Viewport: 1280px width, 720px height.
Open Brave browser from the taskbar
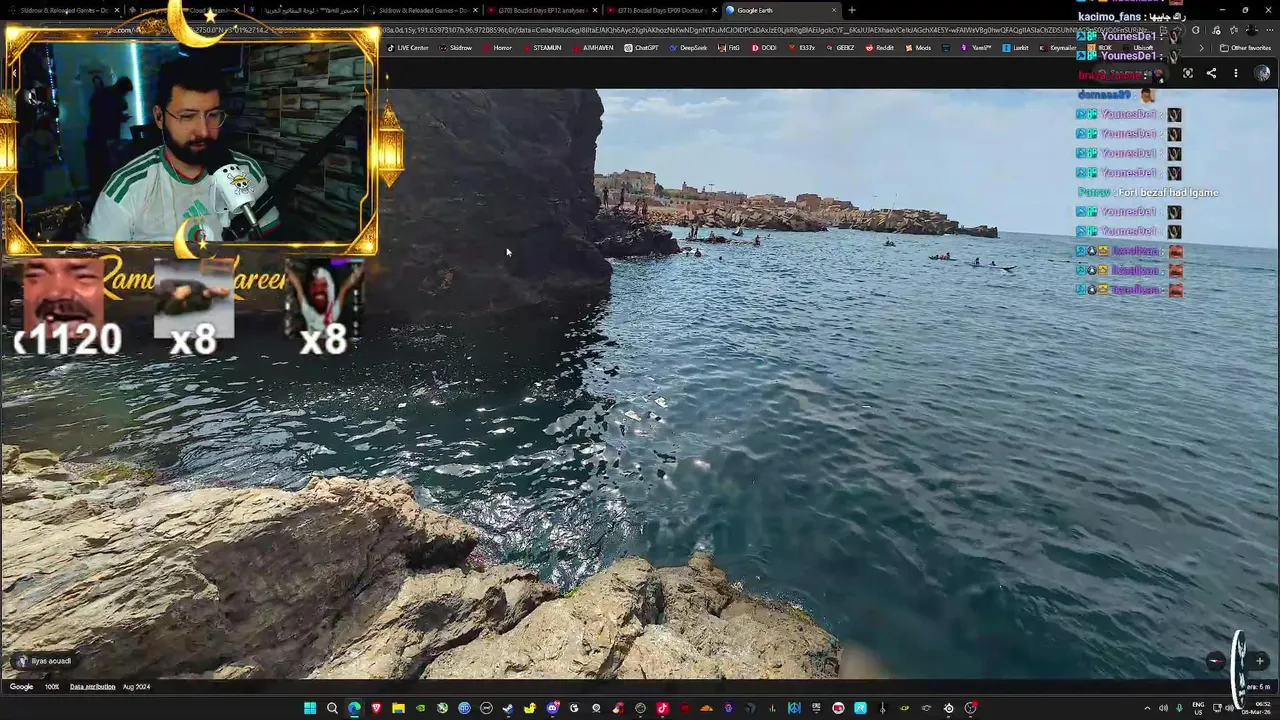pos(376,708)
